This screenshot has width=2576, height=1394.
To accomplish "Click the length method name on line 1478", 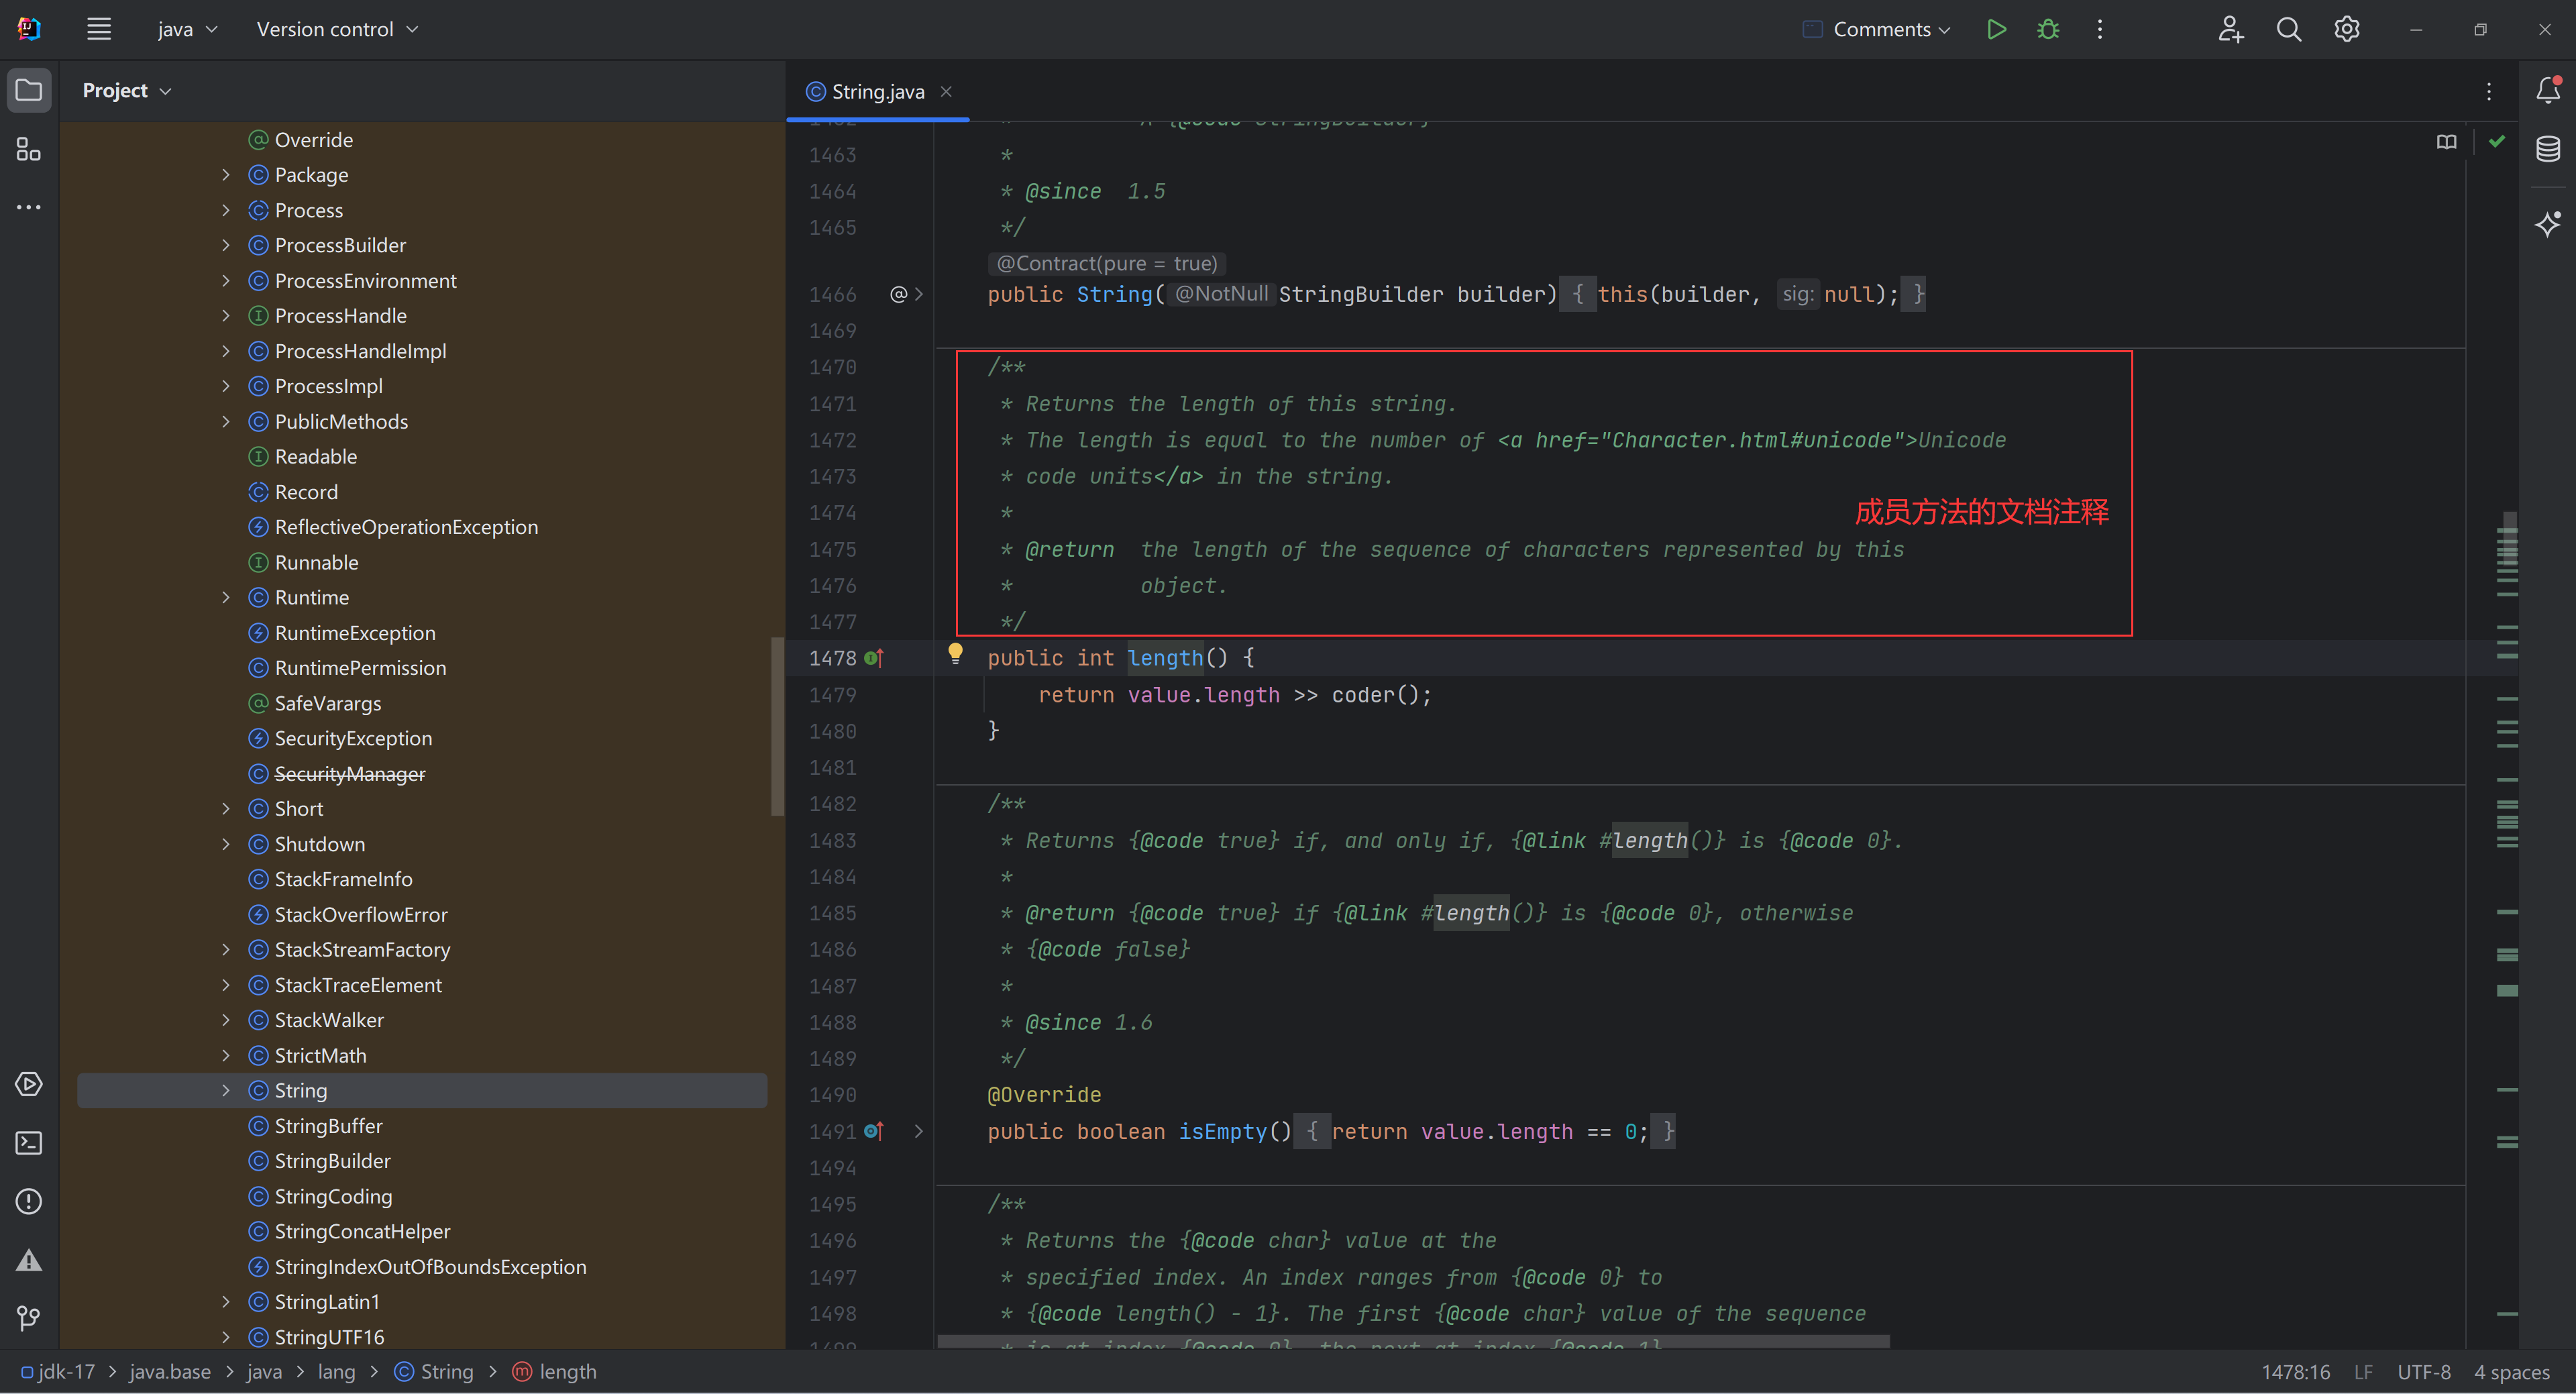I will click(1165, 658).
